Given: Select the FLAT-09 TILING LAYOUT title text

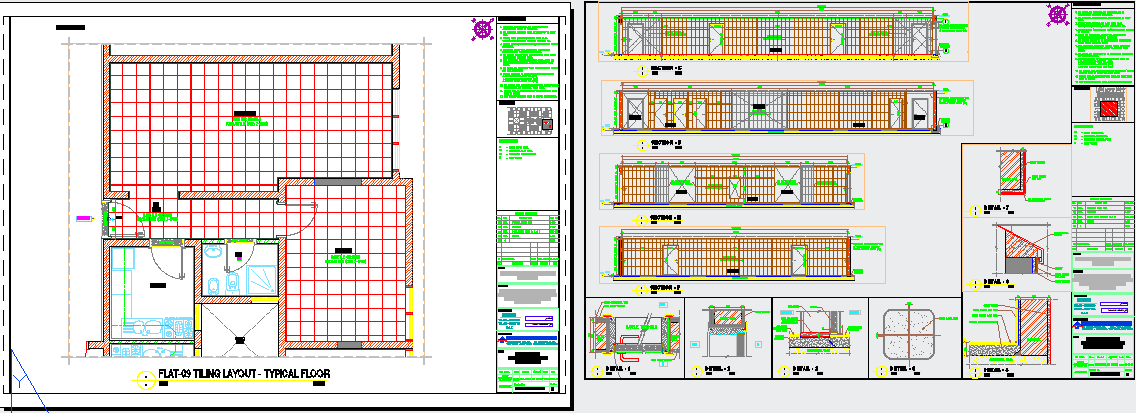Looking at the screenshot, I should coord(243,375).
